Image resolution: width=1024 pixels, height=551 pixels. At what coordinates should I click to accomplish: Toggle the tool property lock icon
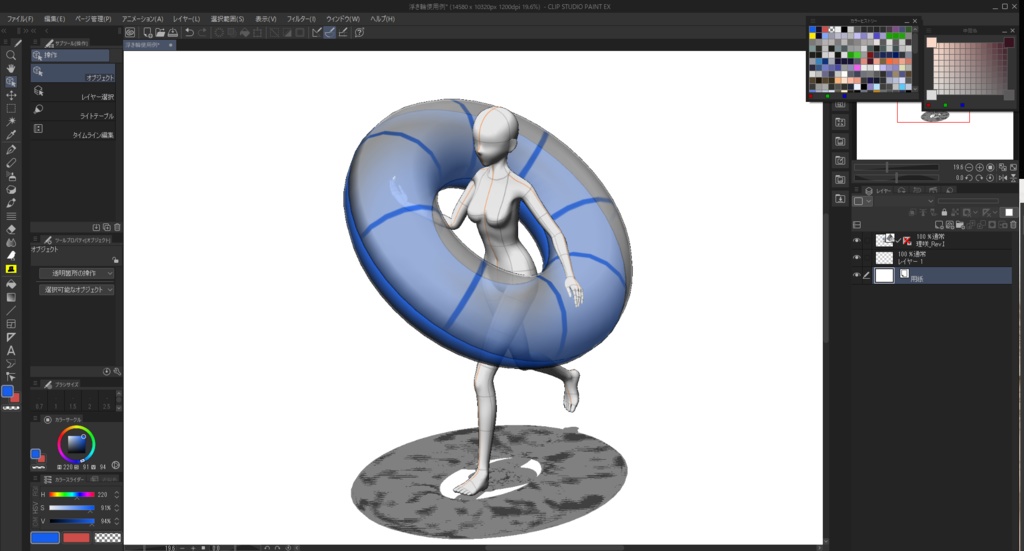[115, 260]
